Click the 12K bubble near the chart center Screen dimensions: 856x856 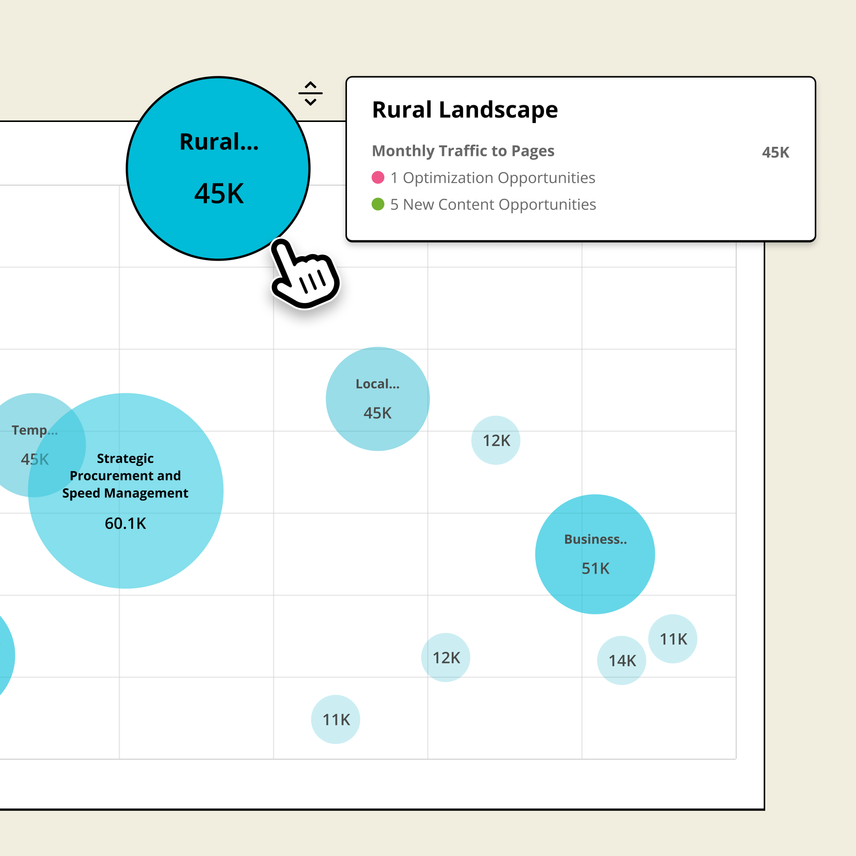tap(495, 440)
